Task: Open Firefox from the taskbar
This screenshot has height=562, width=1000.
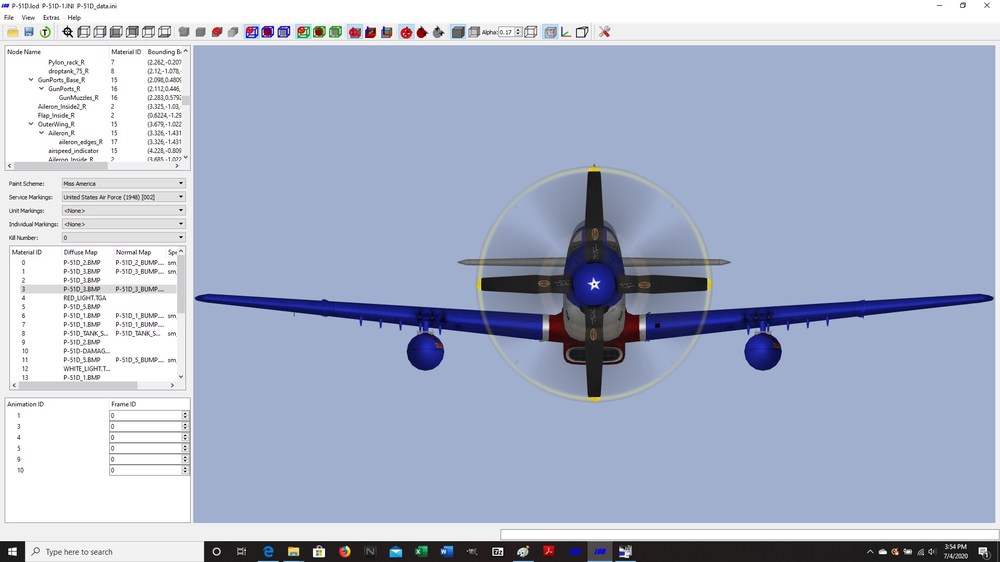Action: click(344, 552)
